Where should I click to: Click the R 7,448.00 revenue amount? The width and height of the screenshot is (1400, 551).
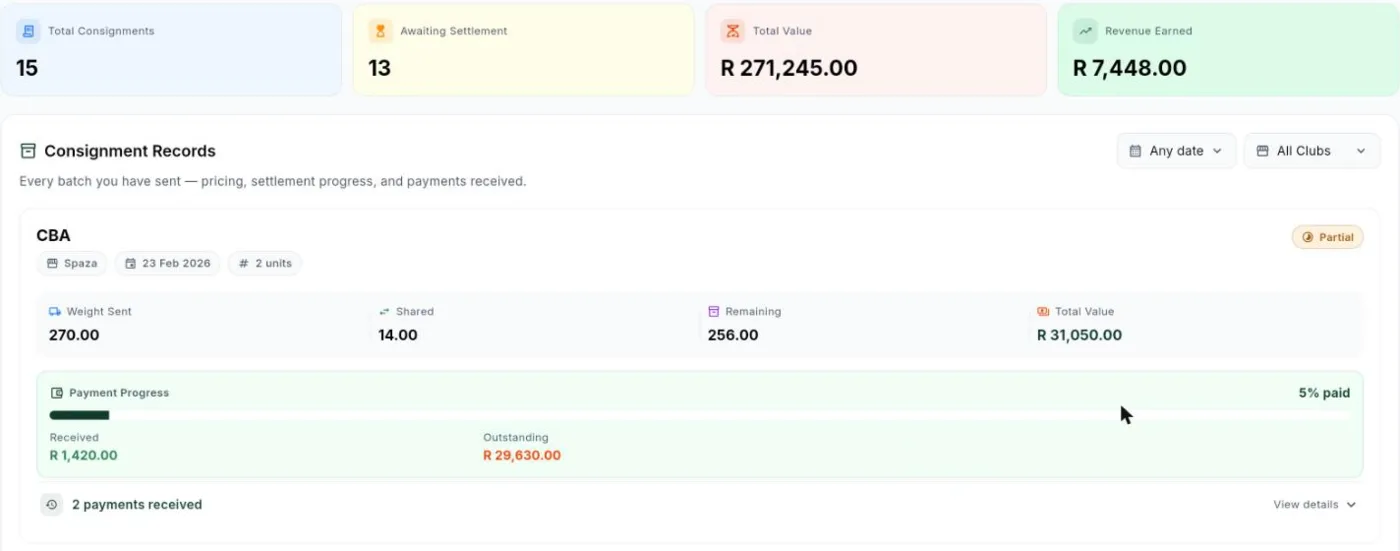(1130, 68)
